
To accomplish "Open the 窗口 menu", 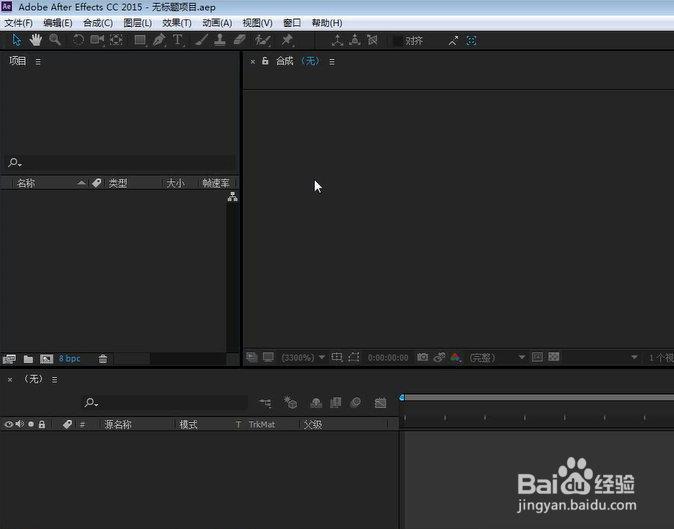I will [x=292, y=23].
